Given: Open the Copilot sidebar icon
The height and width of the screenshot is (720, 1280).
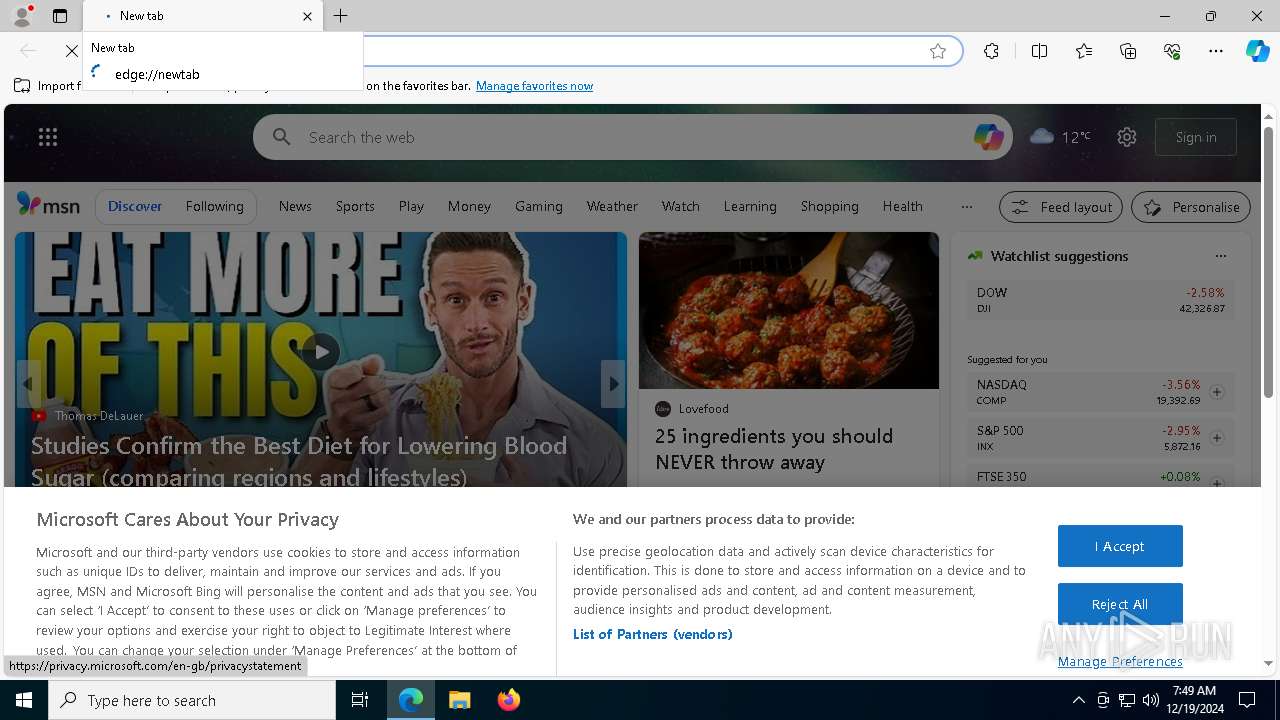Looking at the screenshot, I should pos(1258,51).
